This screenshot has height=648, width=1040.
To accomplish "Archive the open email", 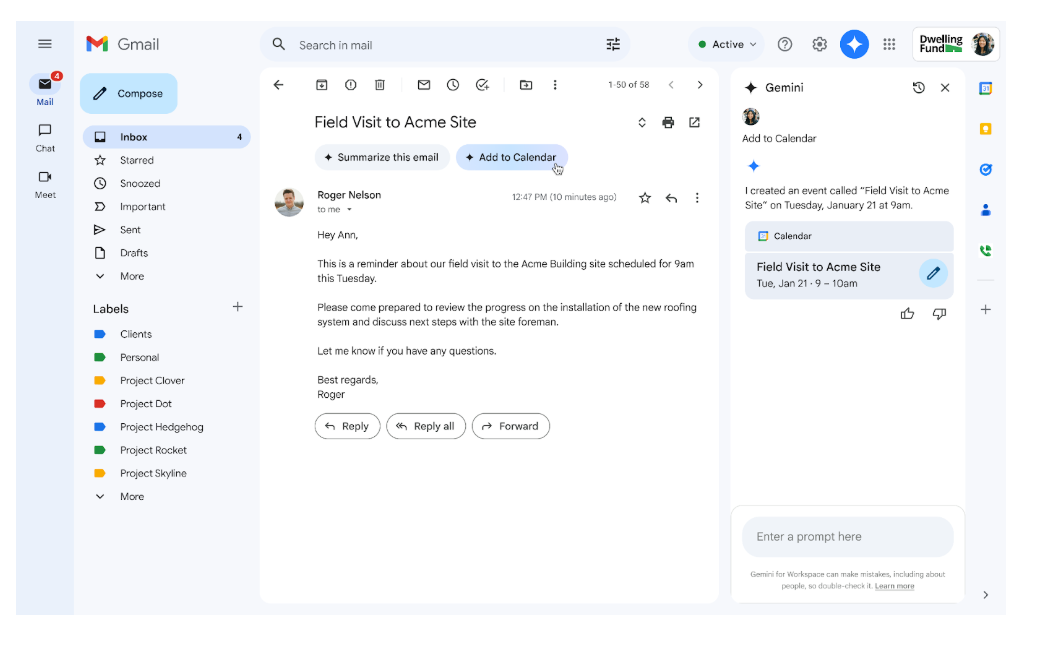I will click(322, 85).
